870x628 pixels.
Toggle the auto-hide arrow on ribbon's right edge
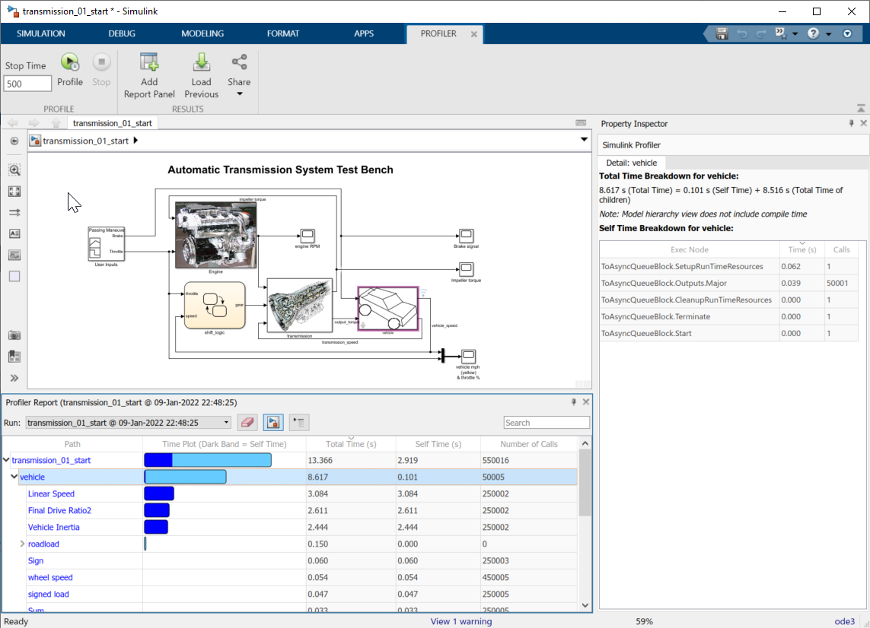(x=861, y=109)
